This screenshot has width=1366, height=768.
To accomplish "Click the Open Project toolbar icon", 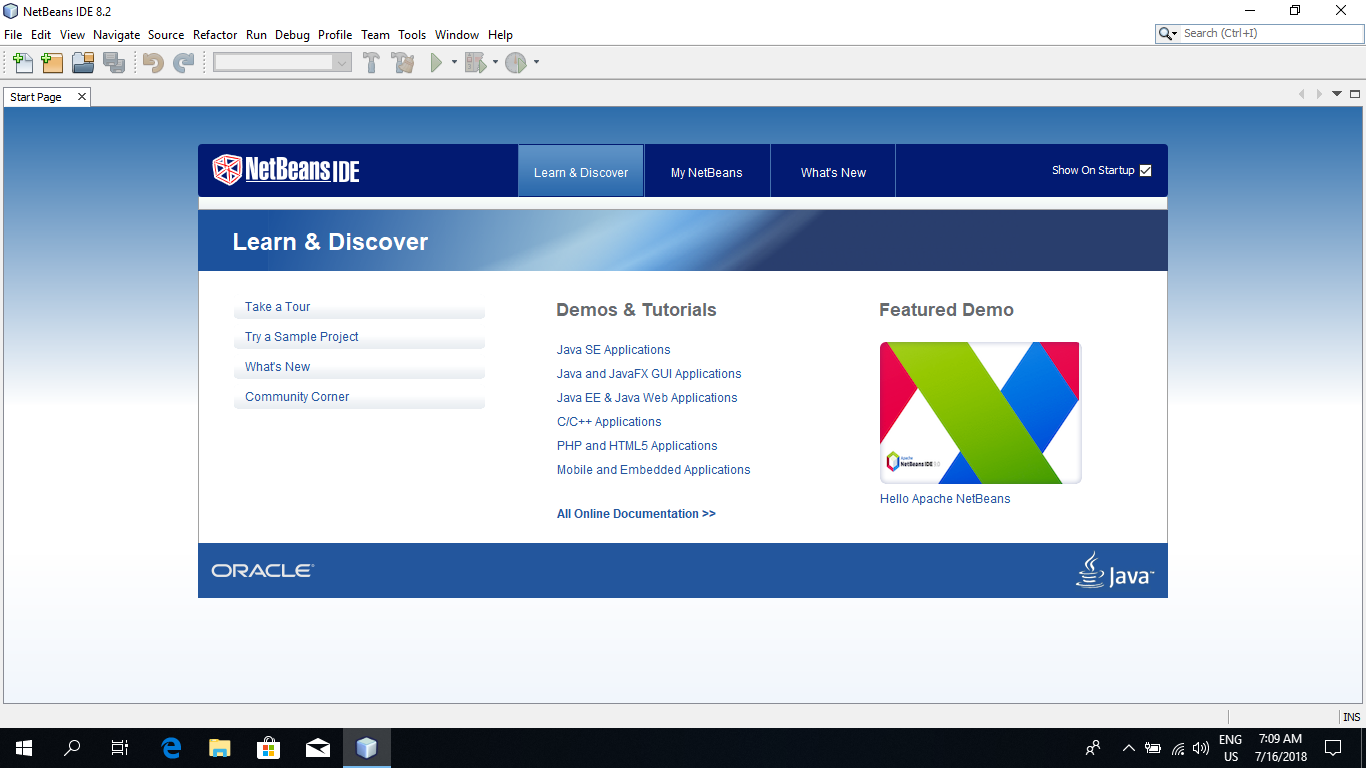I will 83,63.
